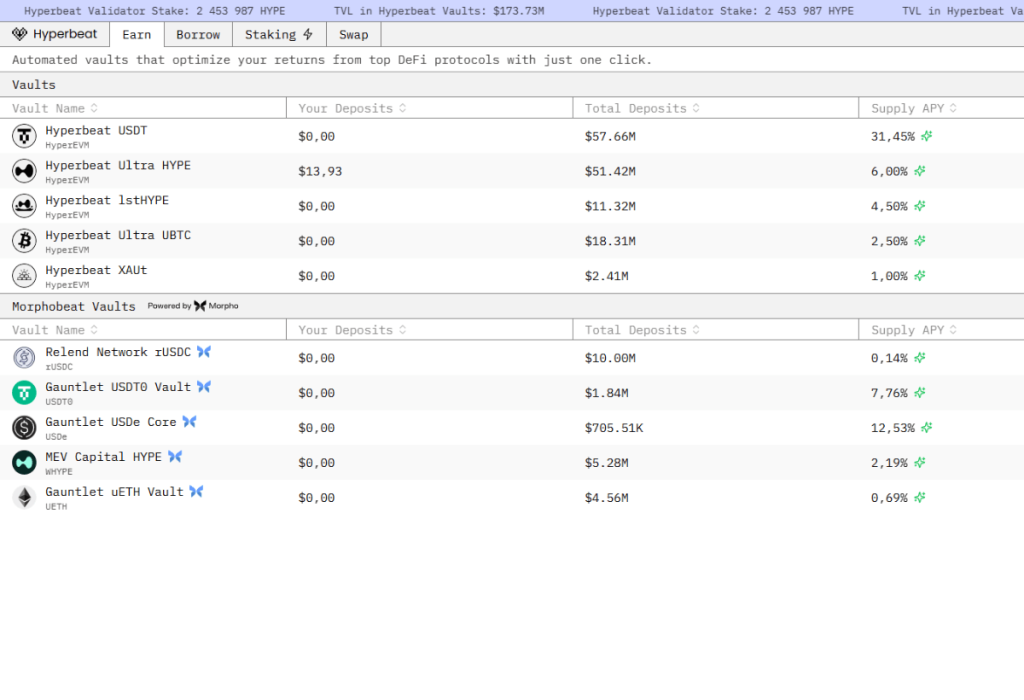The height and width of the screenshot is (700, 1024).
Task: Click the Gauntlet USDe Core token icon
Action: [x=24, y=428]
